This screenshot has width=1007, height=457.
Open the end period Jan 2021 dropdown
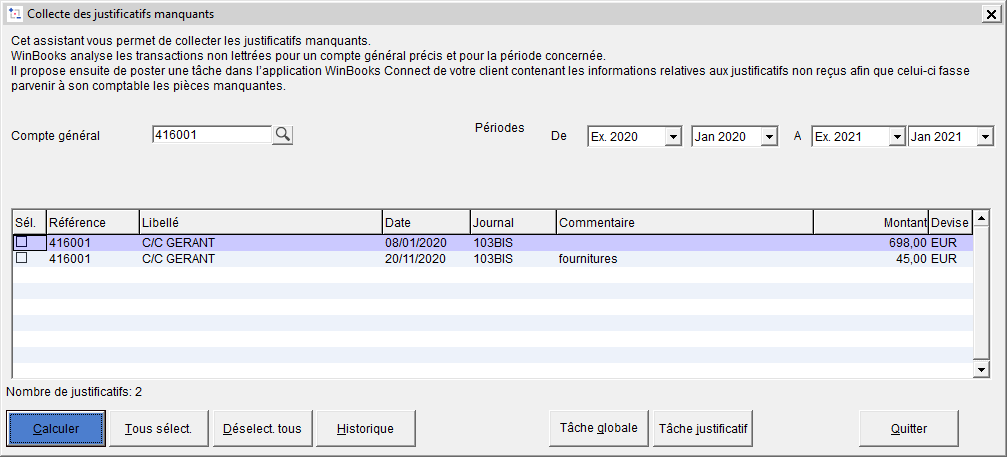tap(984, 137)
